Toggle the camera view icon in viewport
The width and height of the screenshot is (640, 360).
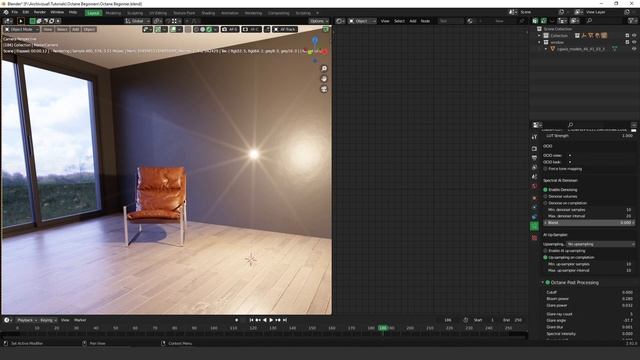pos(324,89)
